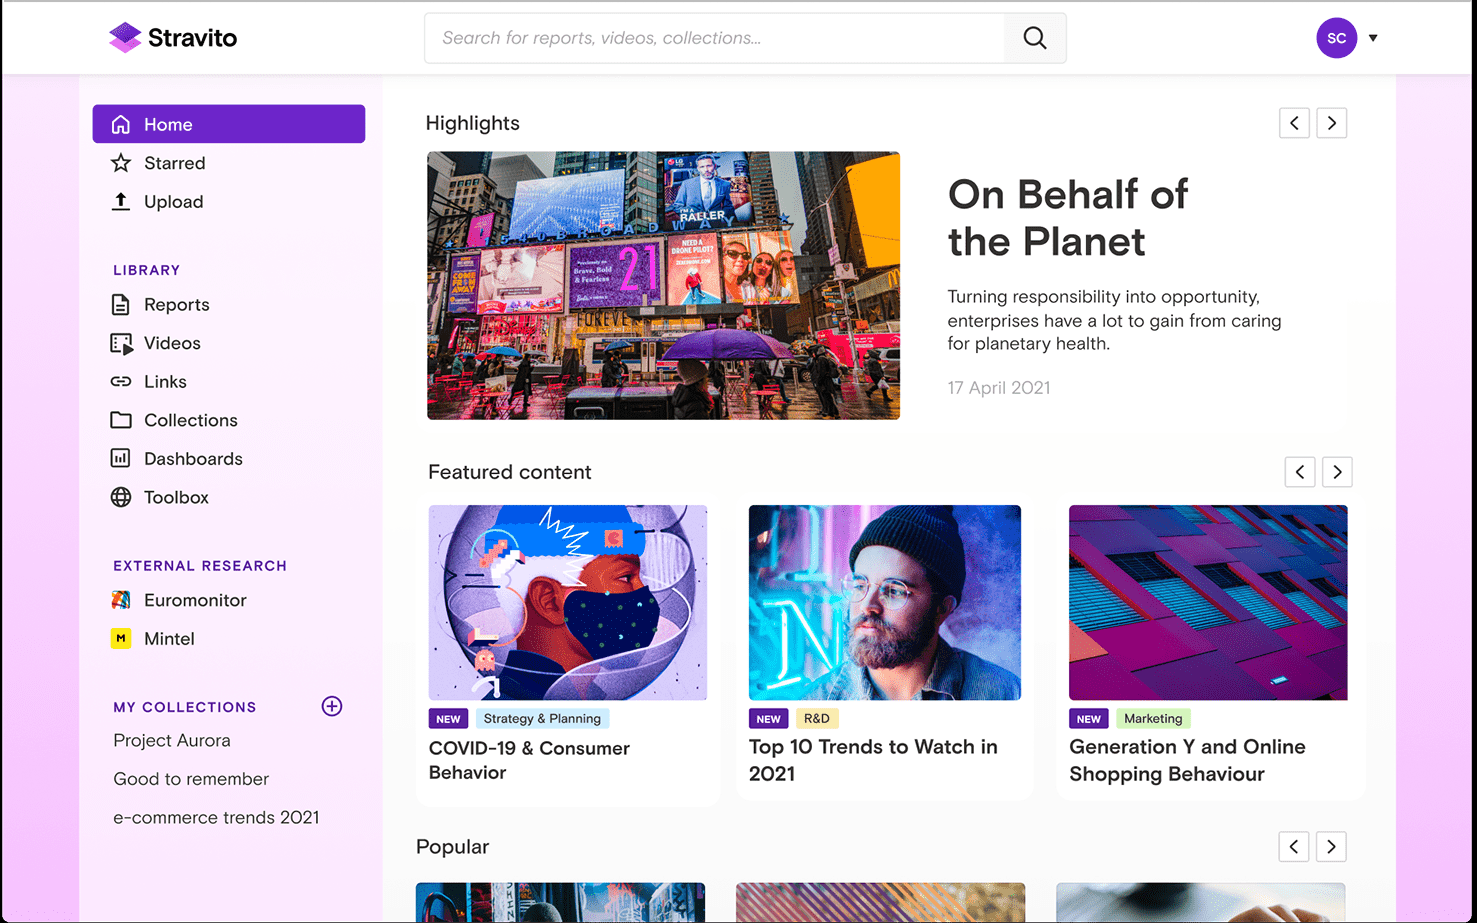Click the search reports input field

[715, 38]
